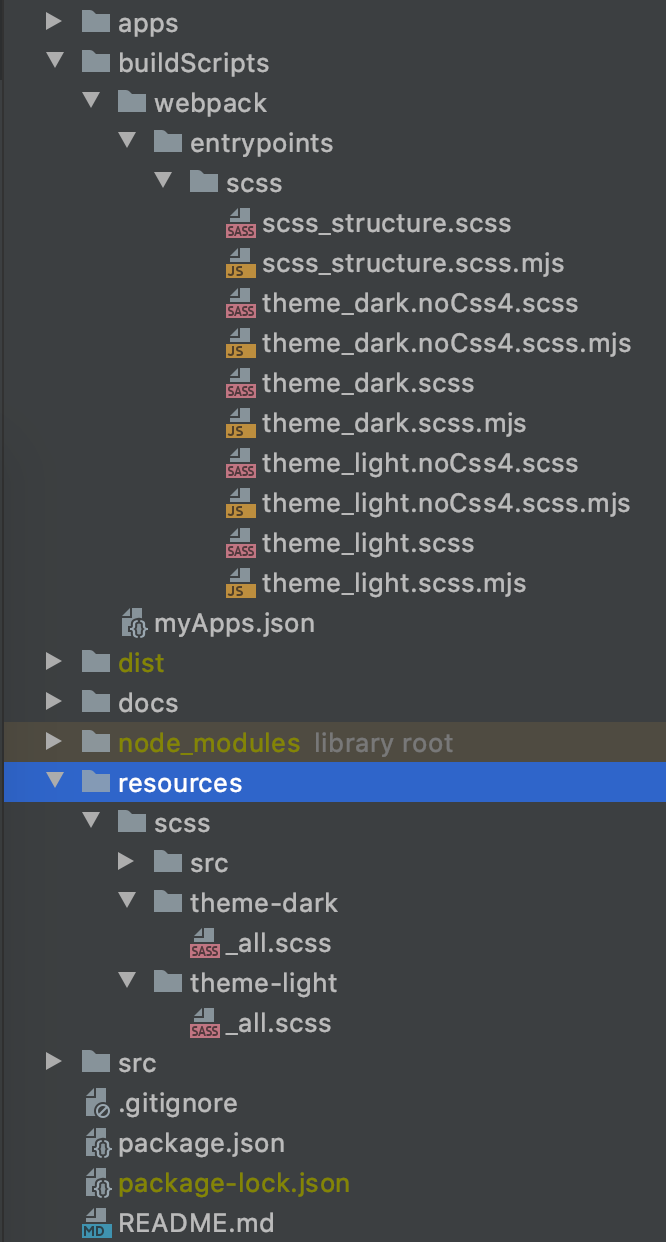This screenshot has height=1242, width=666.
Task: Click SASS icon of theme_dark.noCss4.scss
Action: 240,303
